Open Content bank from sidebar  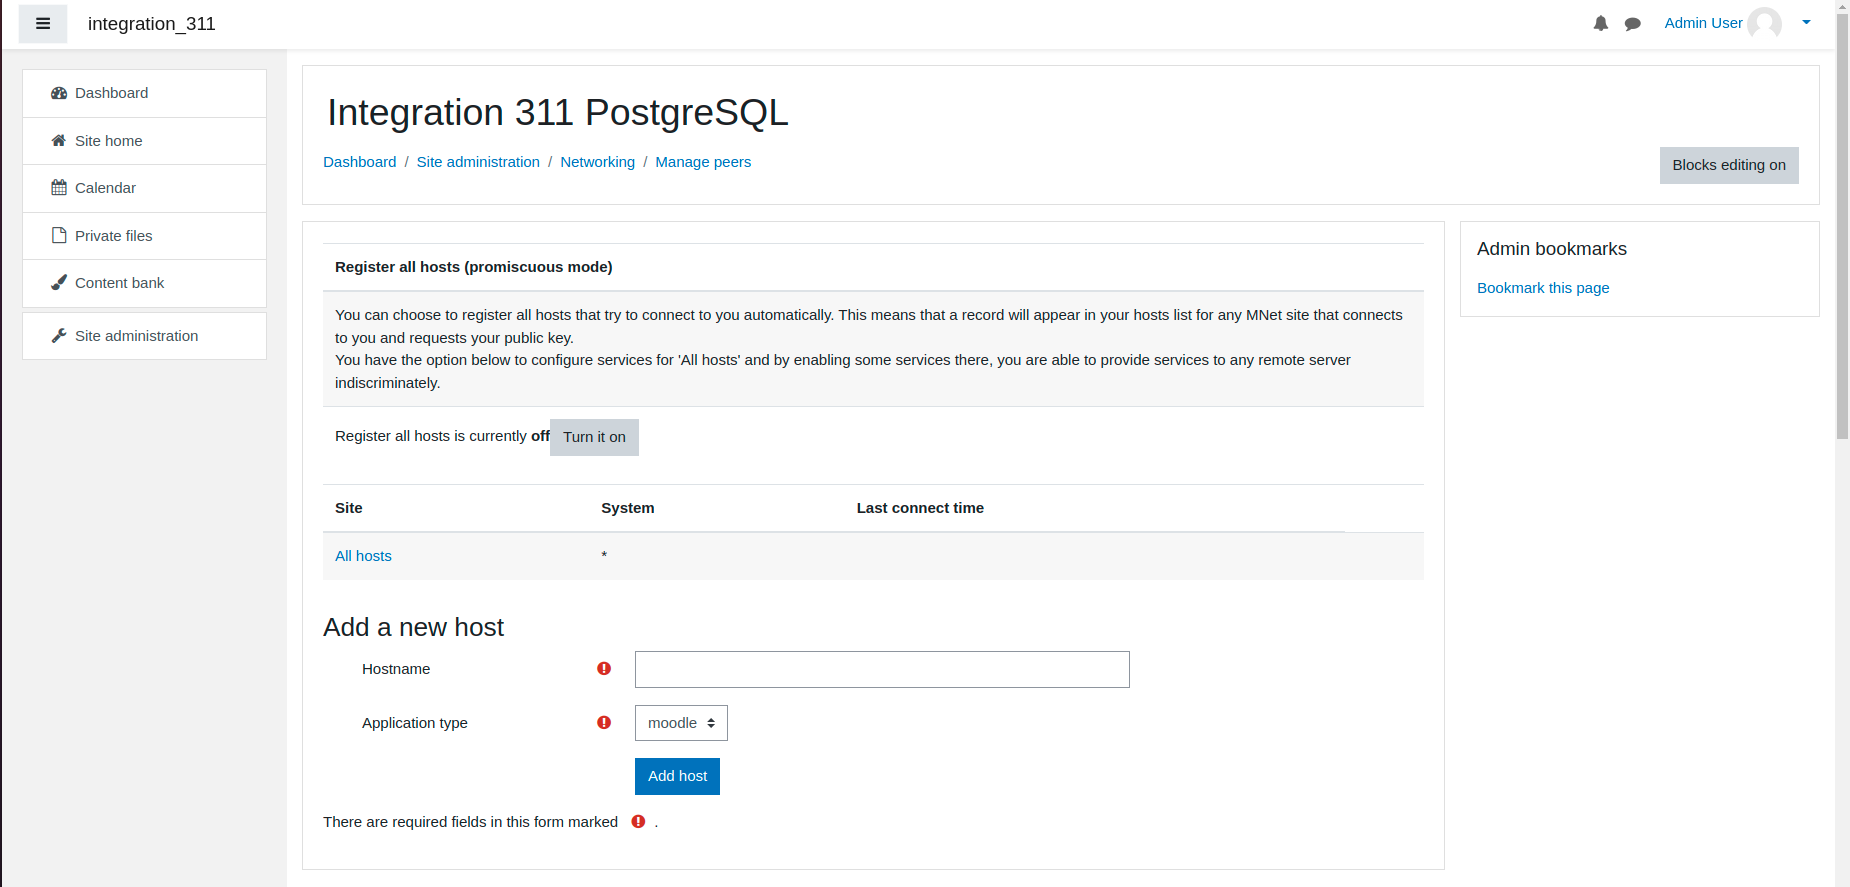pyautogui.click(x=144, y=283)
